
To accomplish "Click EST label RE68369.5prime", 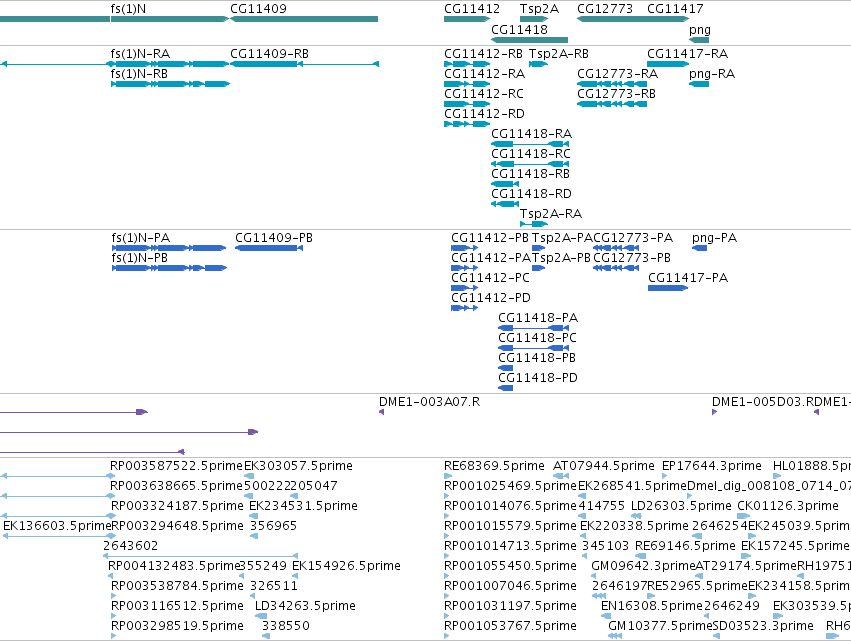I will (x=494, y=466).
